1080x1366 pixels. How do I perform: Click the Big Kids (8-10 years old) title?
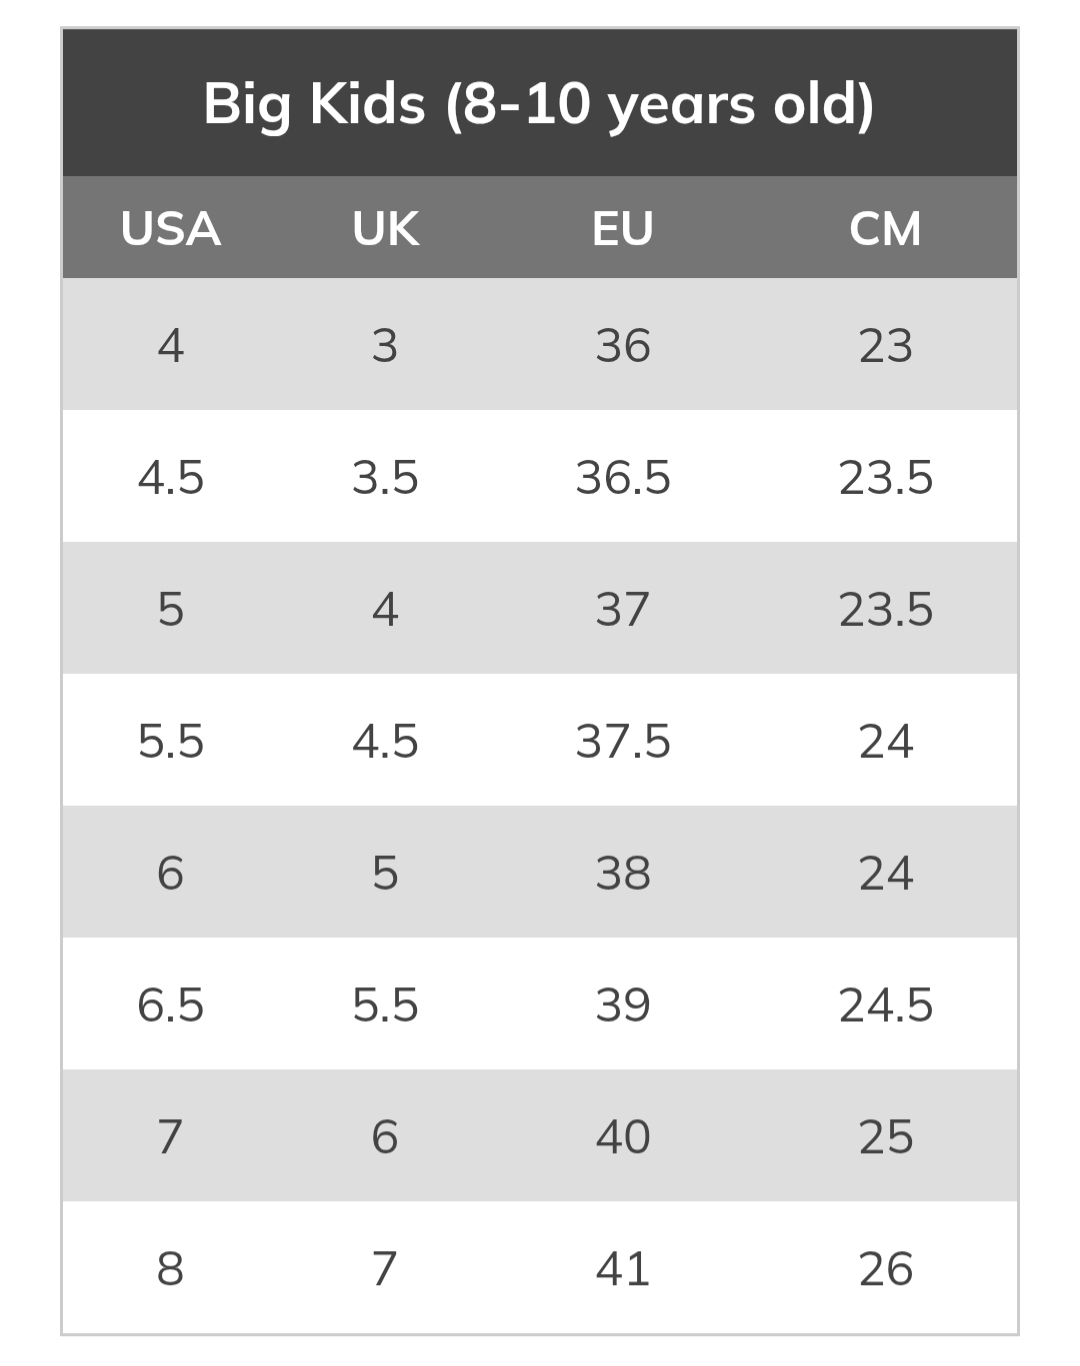(539, 103)
